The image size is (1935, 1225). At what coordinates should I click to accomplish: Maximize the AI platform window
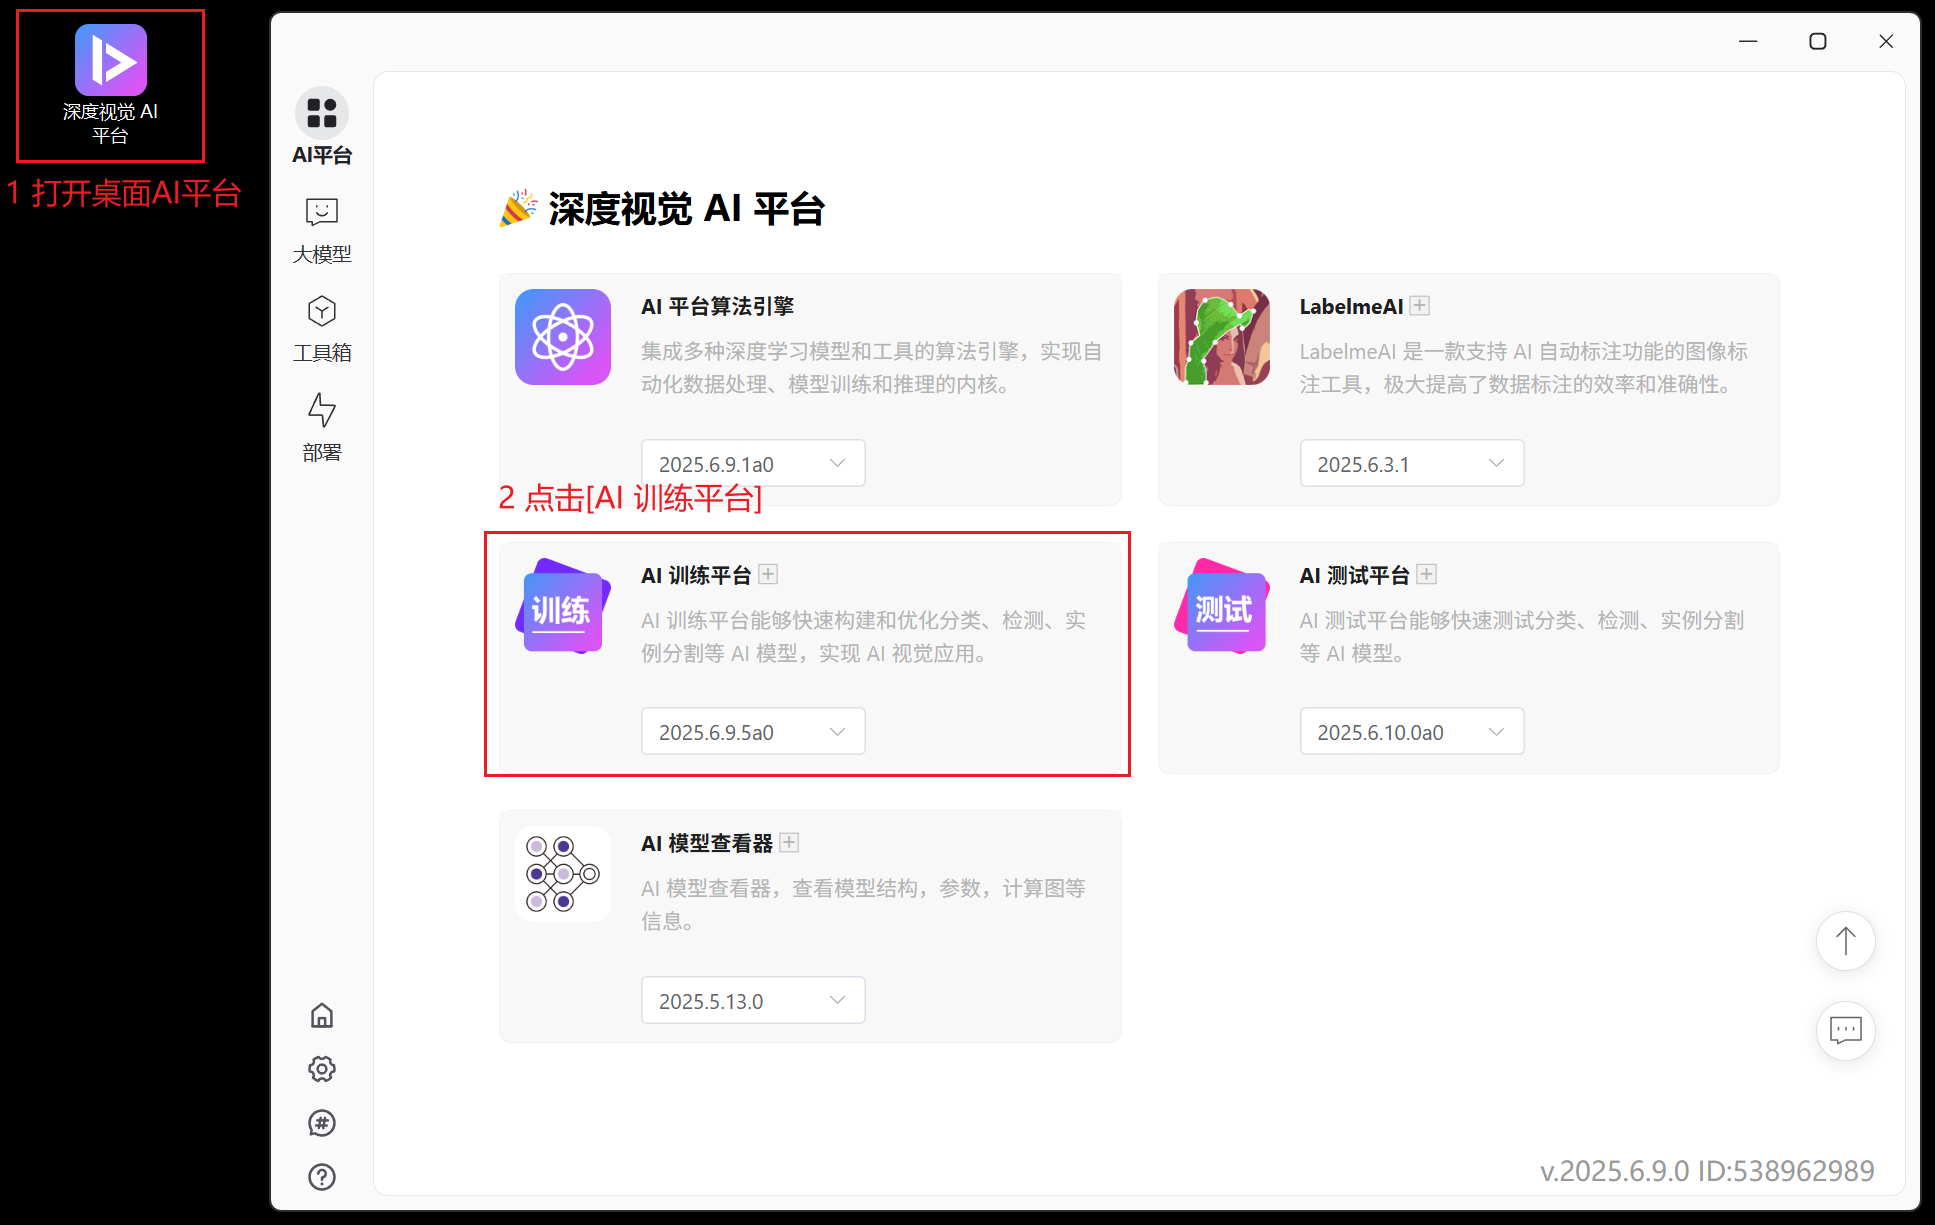click(x=1818, y=41)
